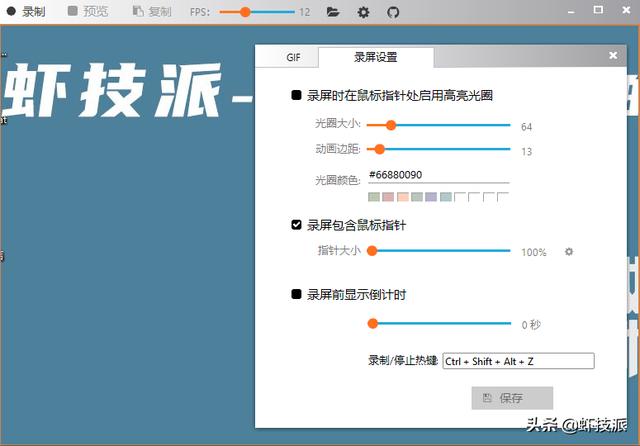
Task: Click the countdown seconds slider handle
Action: (373, 324)
